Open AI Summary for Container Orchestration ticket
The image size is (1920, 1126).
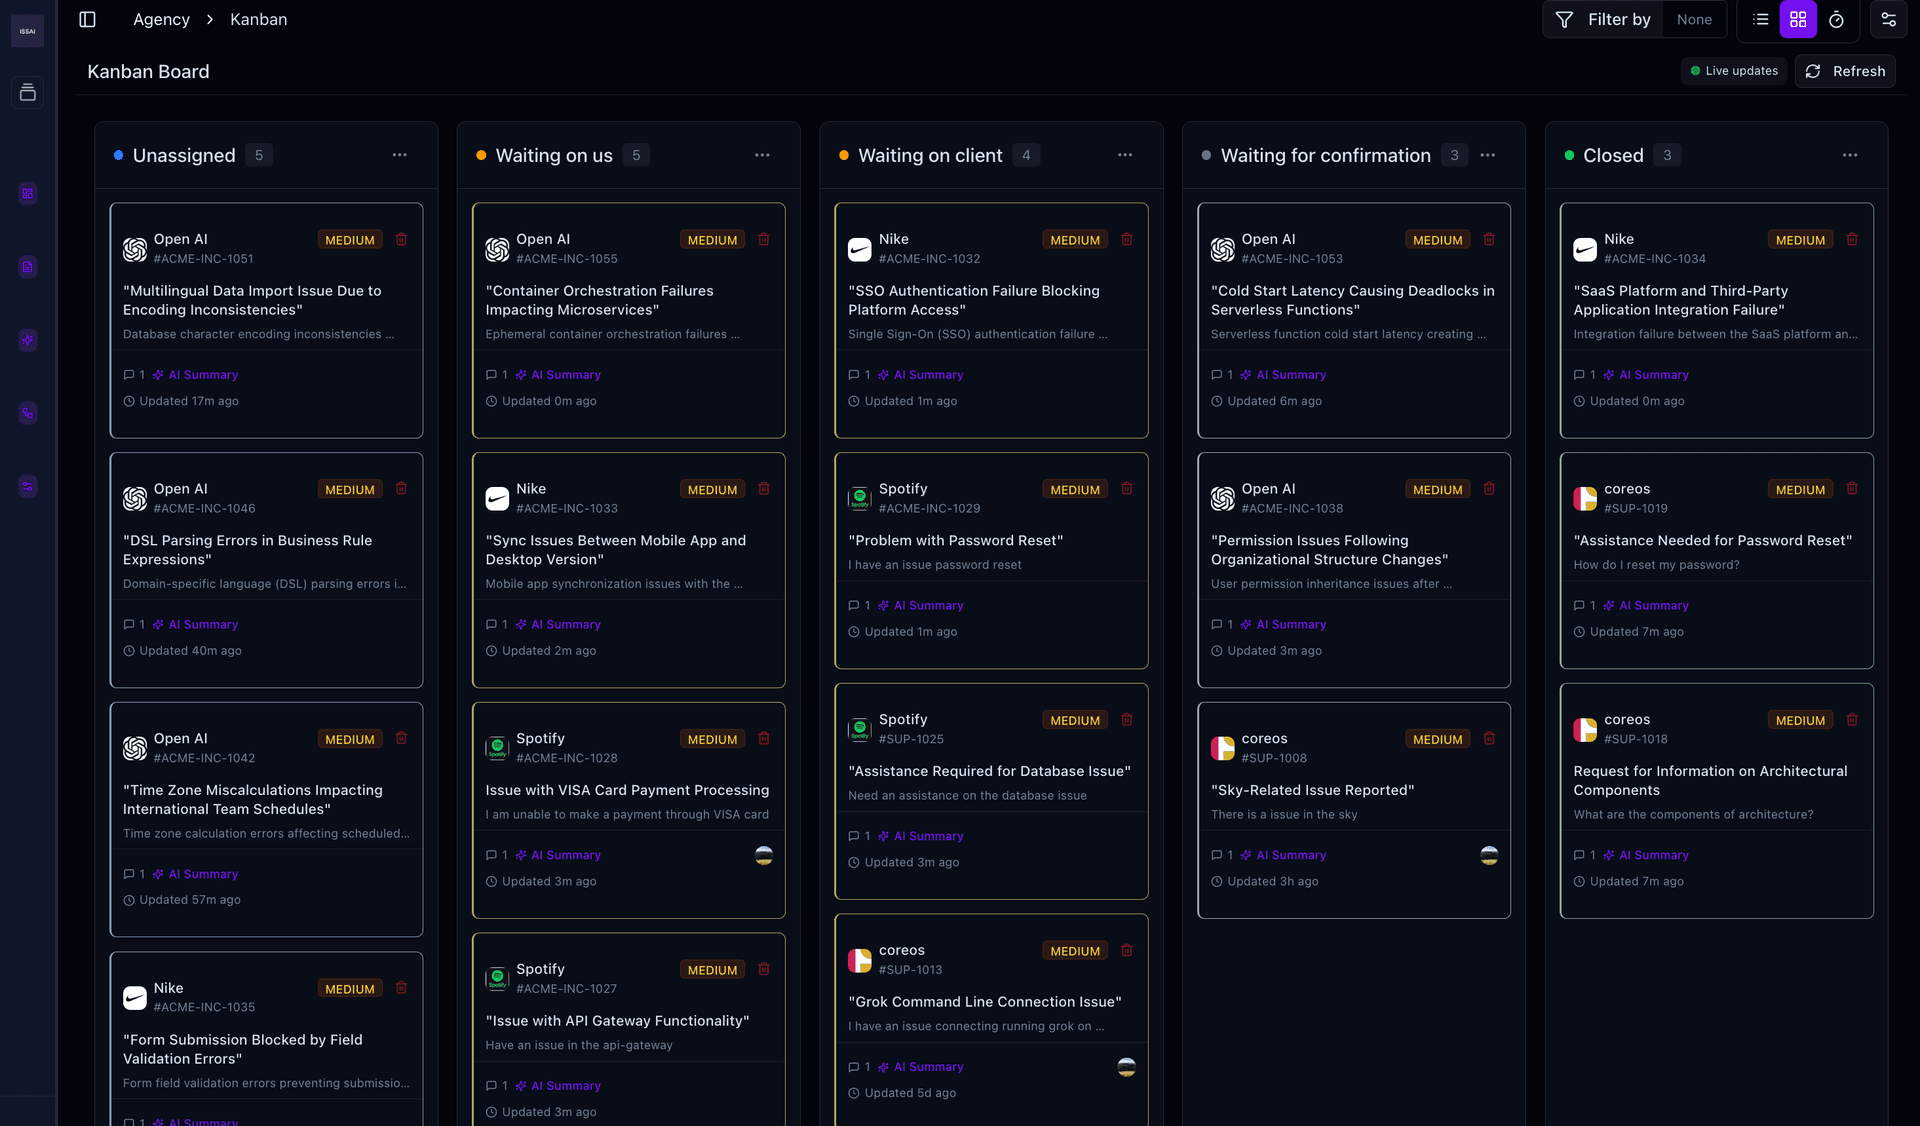[565, 375]
